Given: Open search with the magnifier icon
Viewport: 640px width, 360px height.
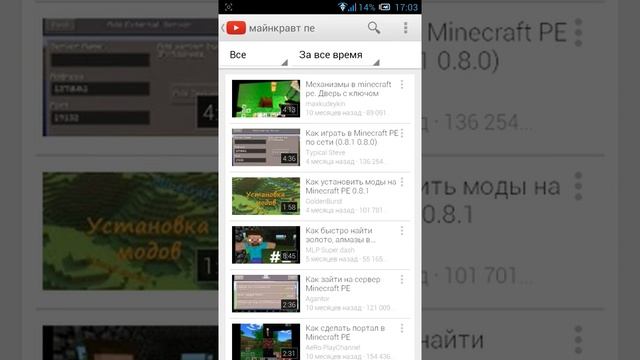Looking at the screenshot, I should [374, 28].
